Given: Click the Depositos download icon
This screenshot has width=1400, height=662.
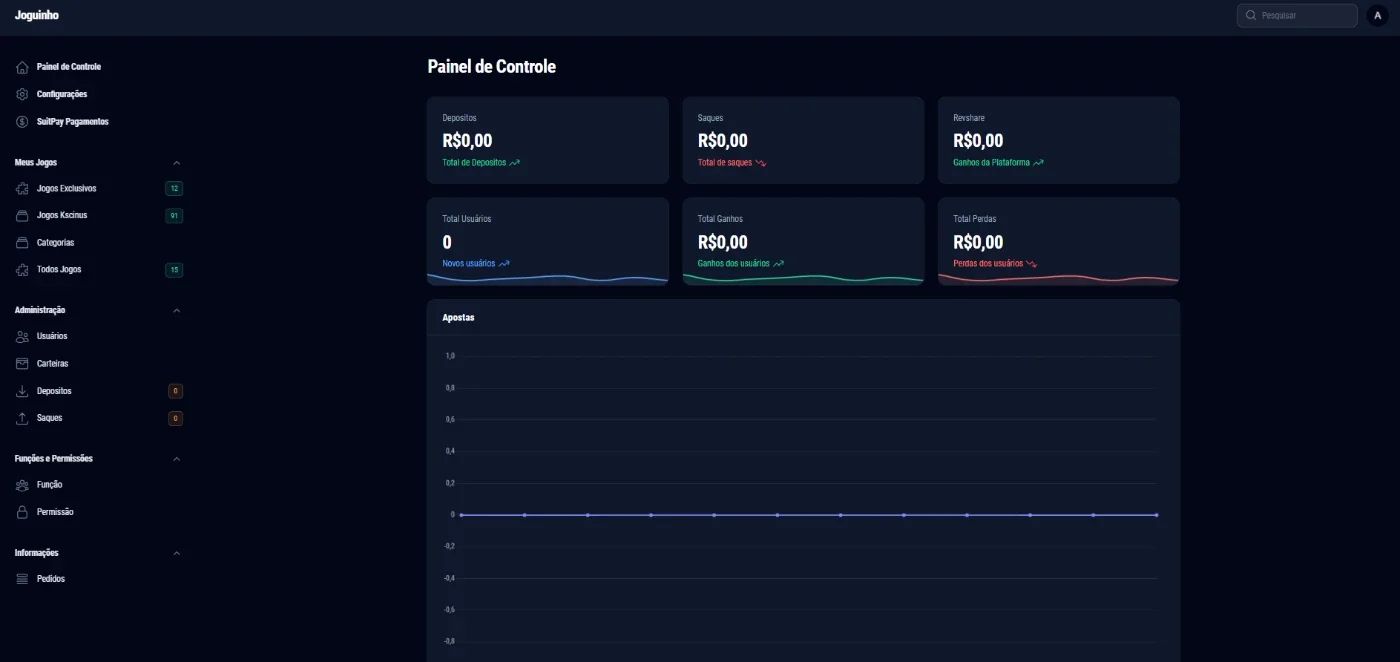Looking at the screenshot, I should 22,391.
